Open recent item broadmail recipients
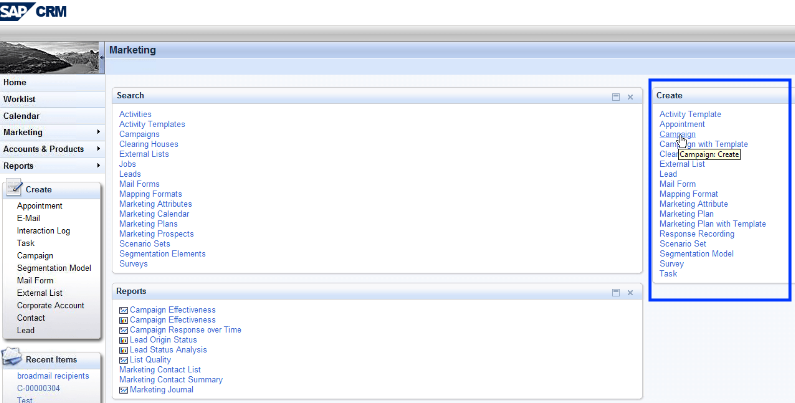Viewport: 795px width, 403px height. pyautogui.click(x=53, y=375)
